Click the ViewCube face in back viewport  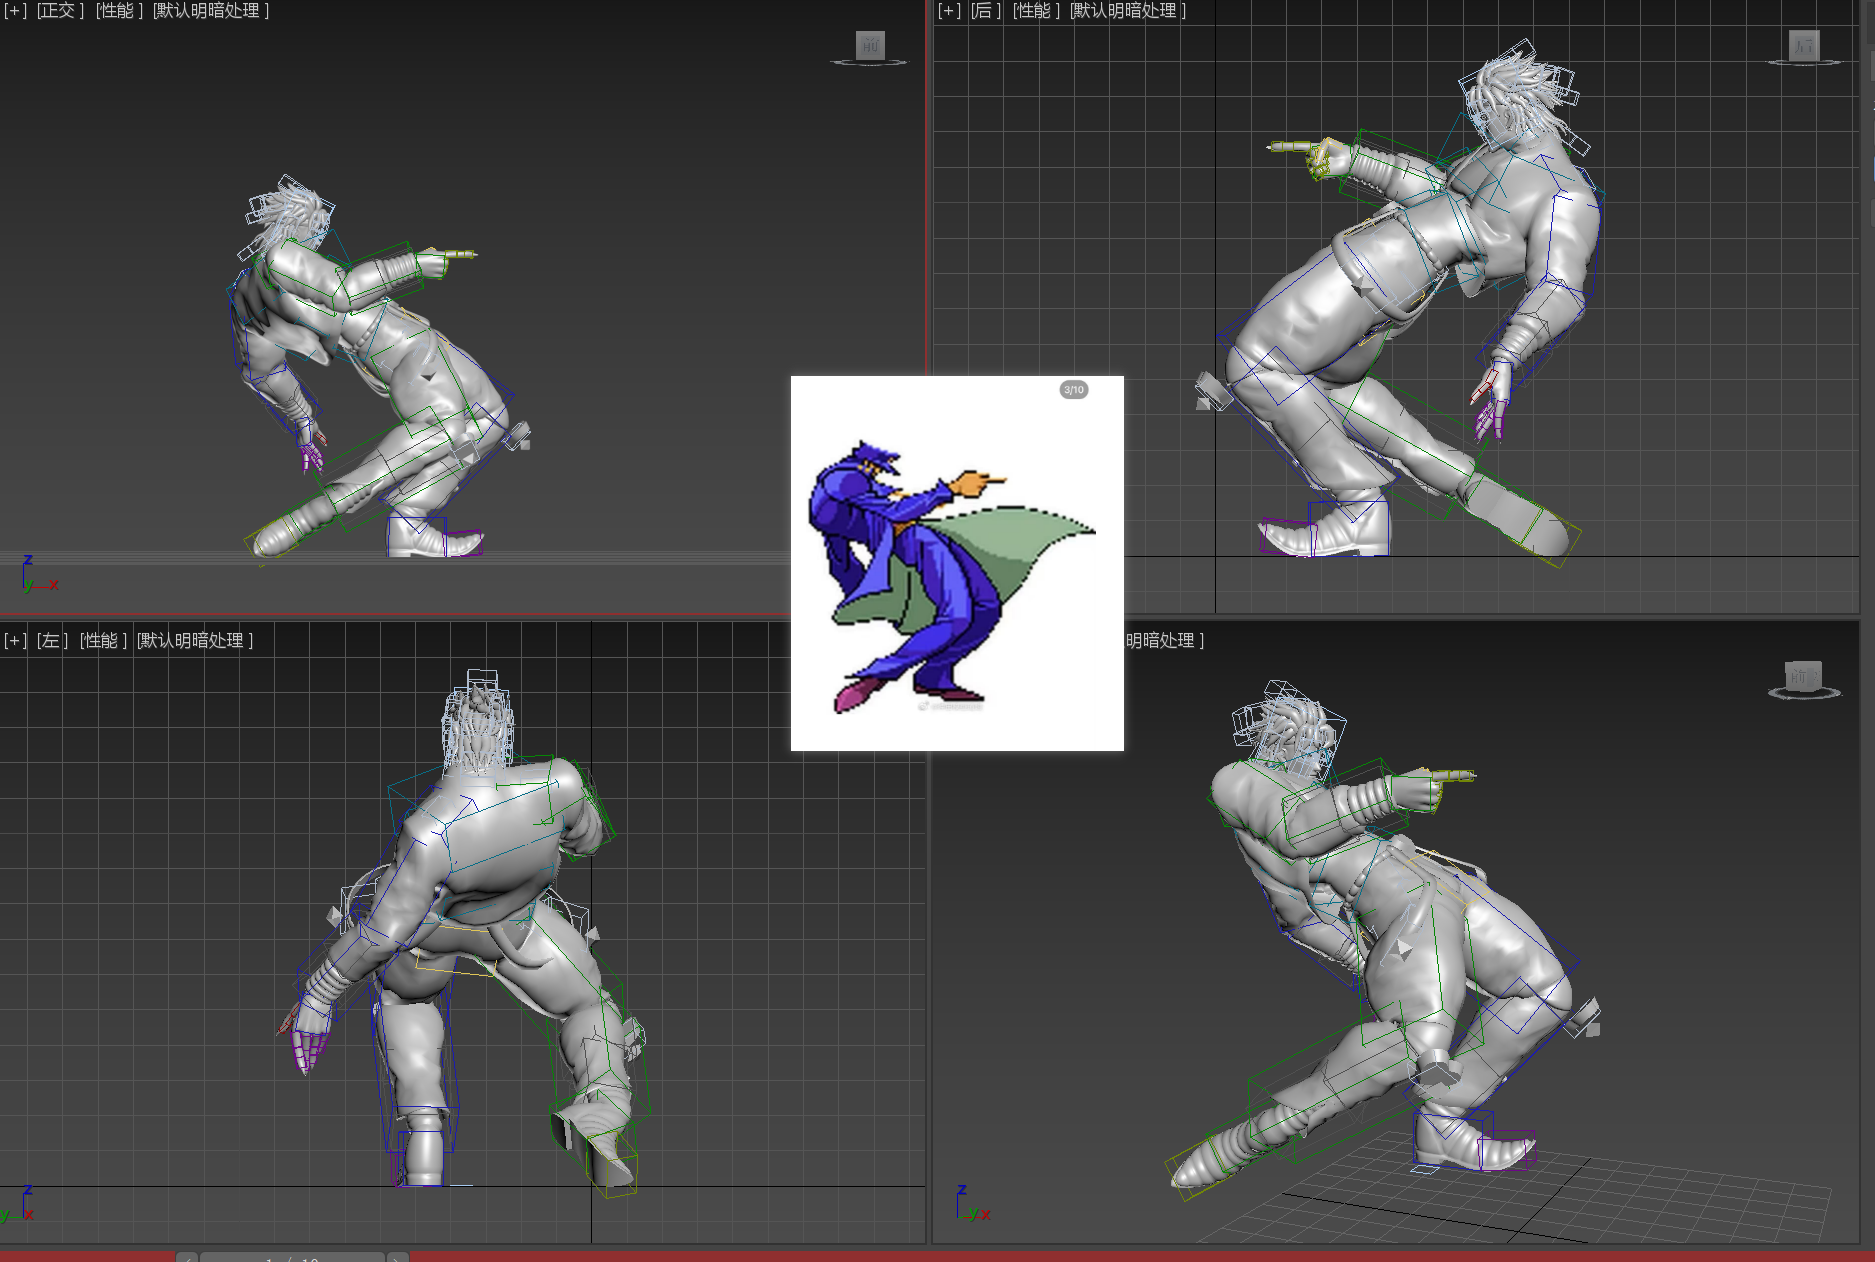(1804, 45)
